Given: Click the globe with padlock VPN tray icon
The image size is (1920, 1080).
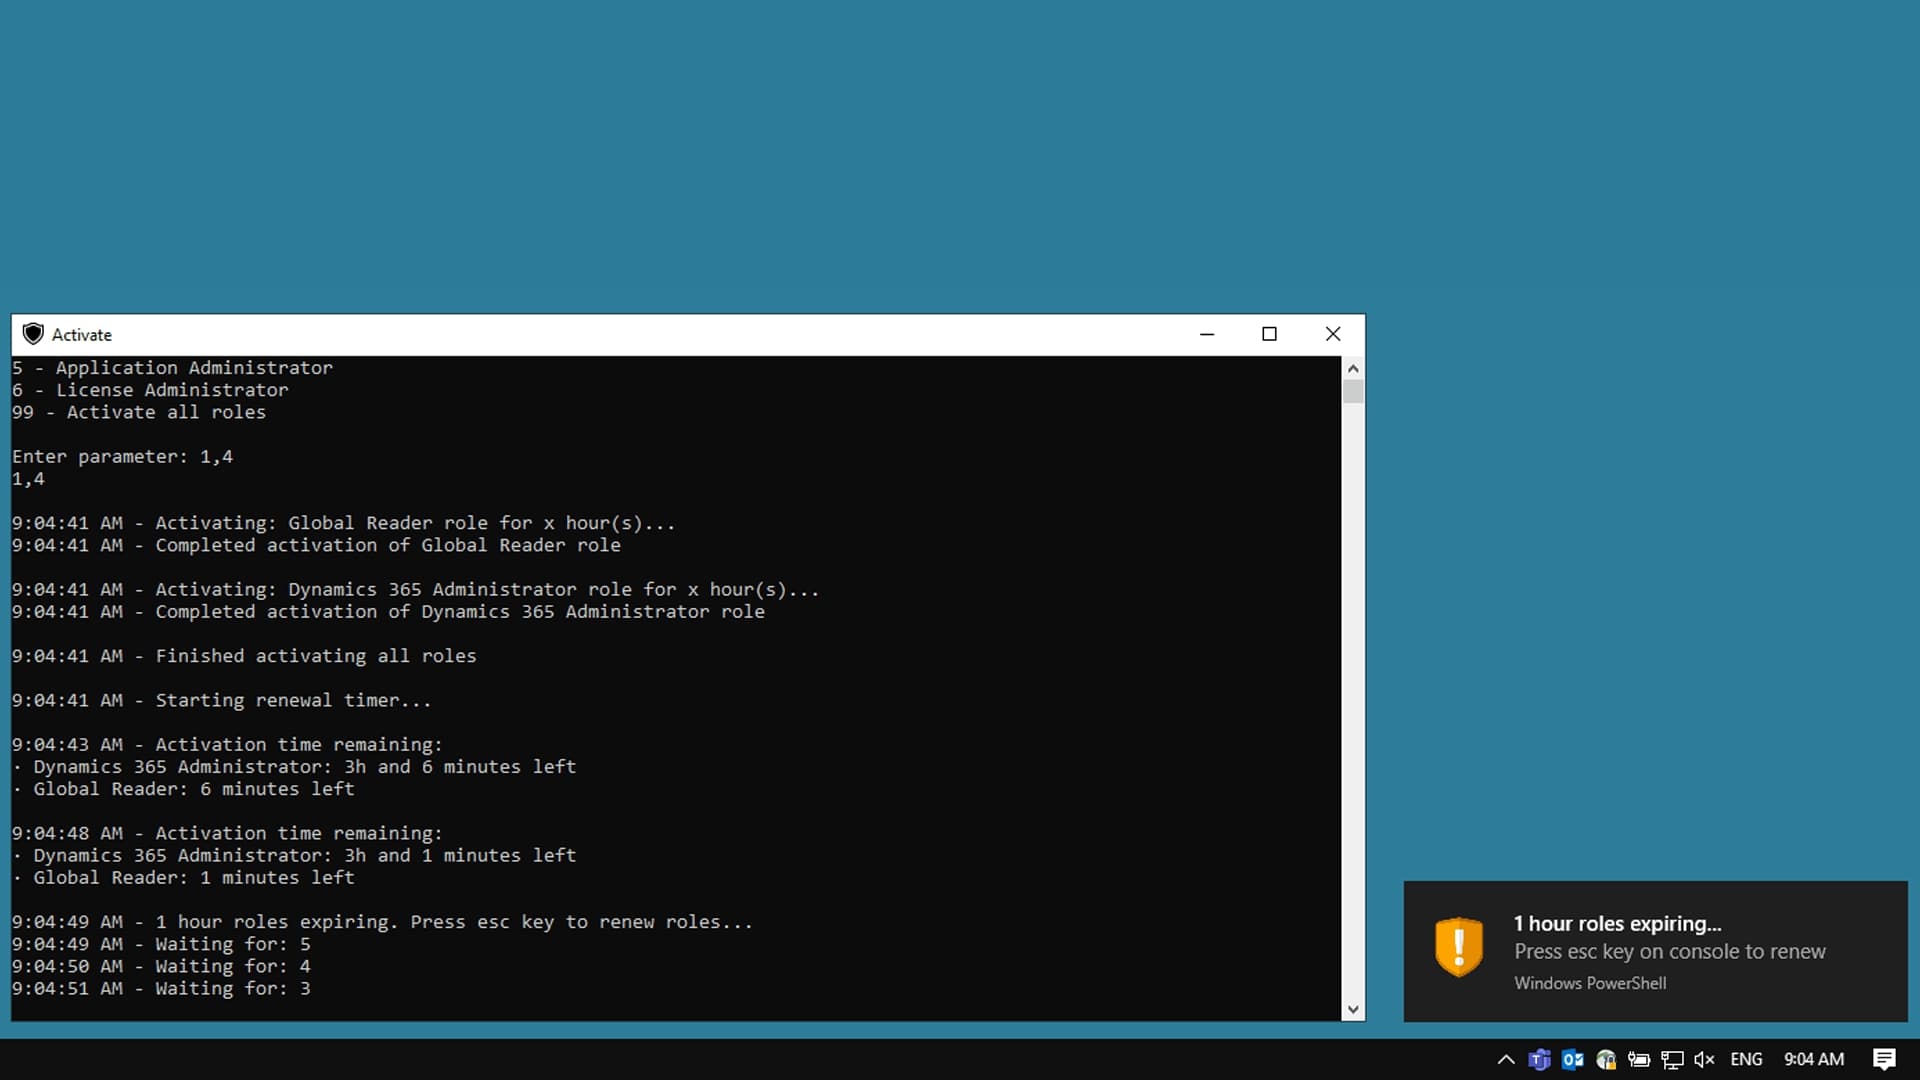Looking at the screenshot, I should [1606, 1059].
